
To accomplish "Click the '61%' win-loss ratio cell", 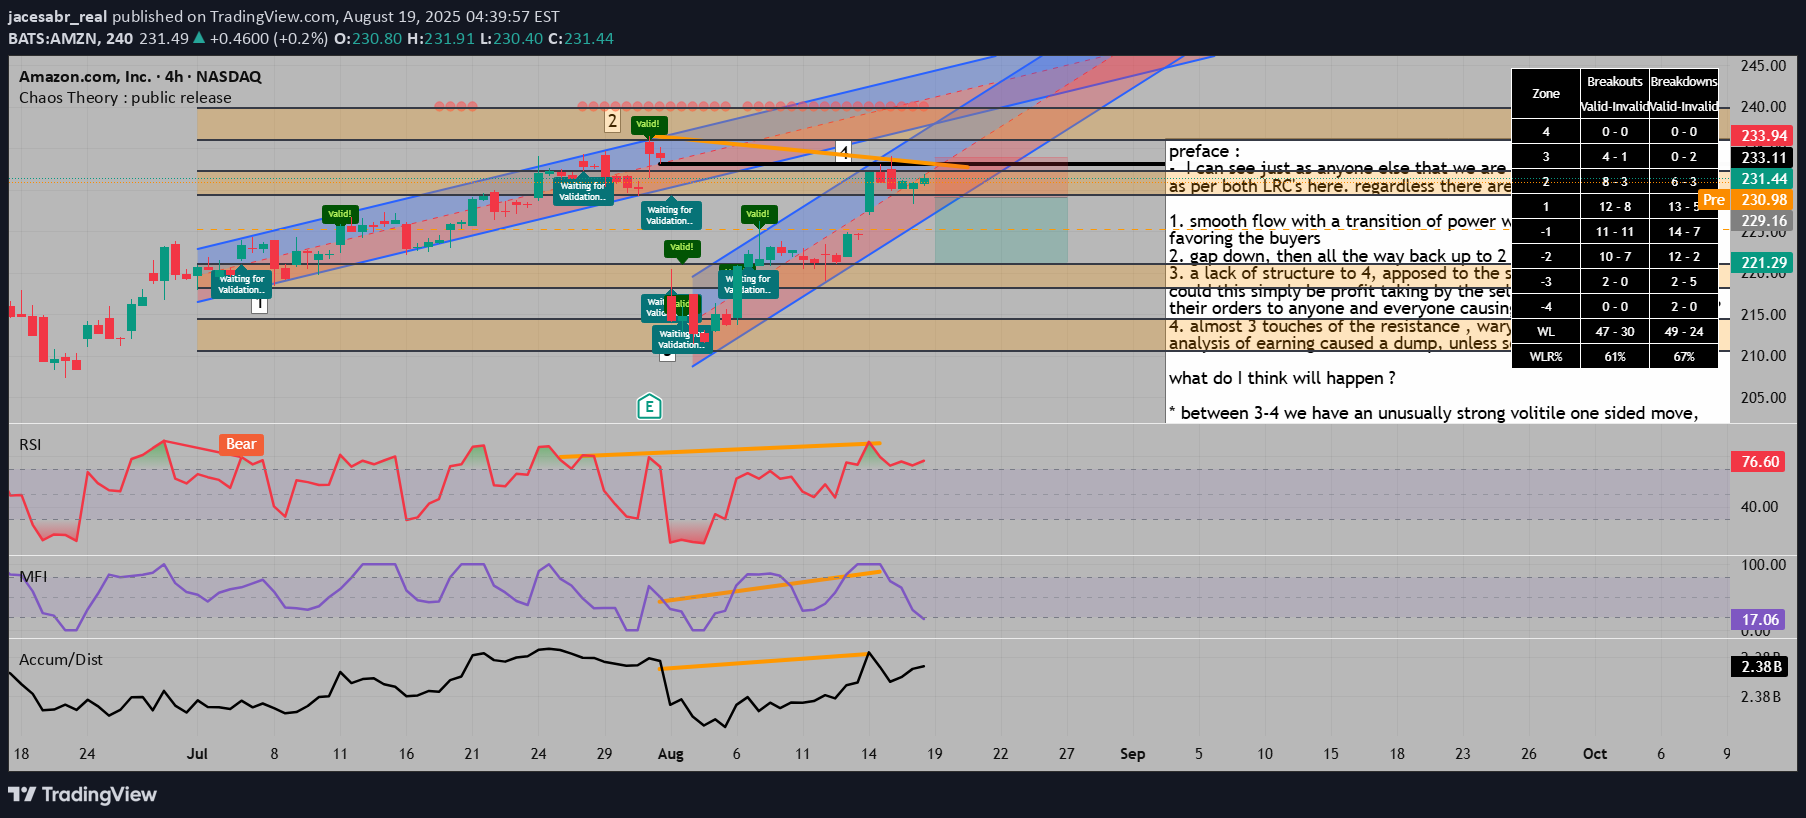I will click(1615, 357).
